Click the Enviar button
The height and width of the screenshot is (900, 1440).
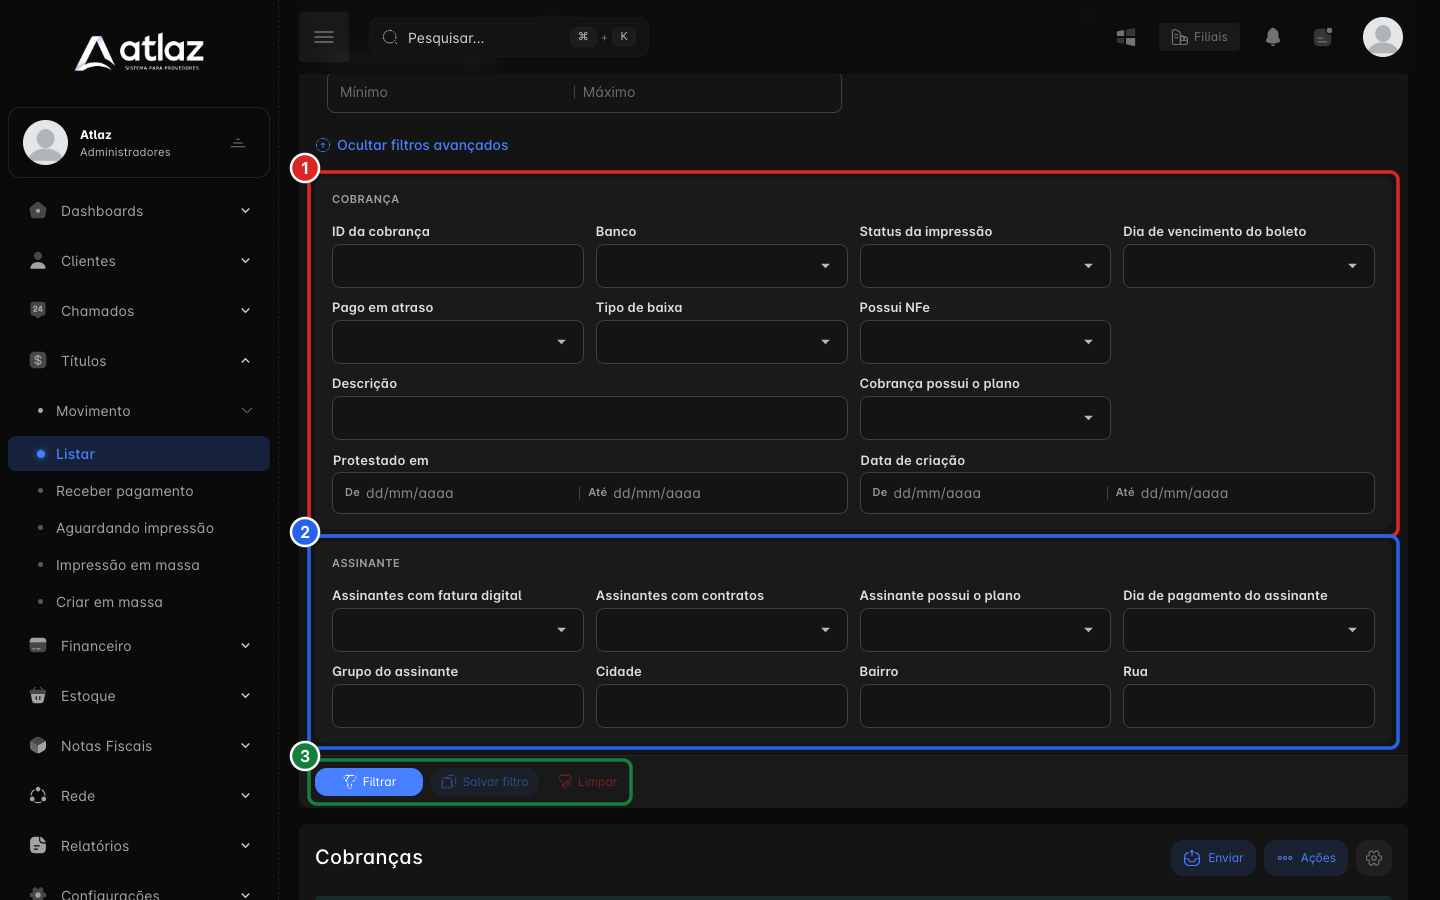pyautogui.click(x=1213, y=858)
